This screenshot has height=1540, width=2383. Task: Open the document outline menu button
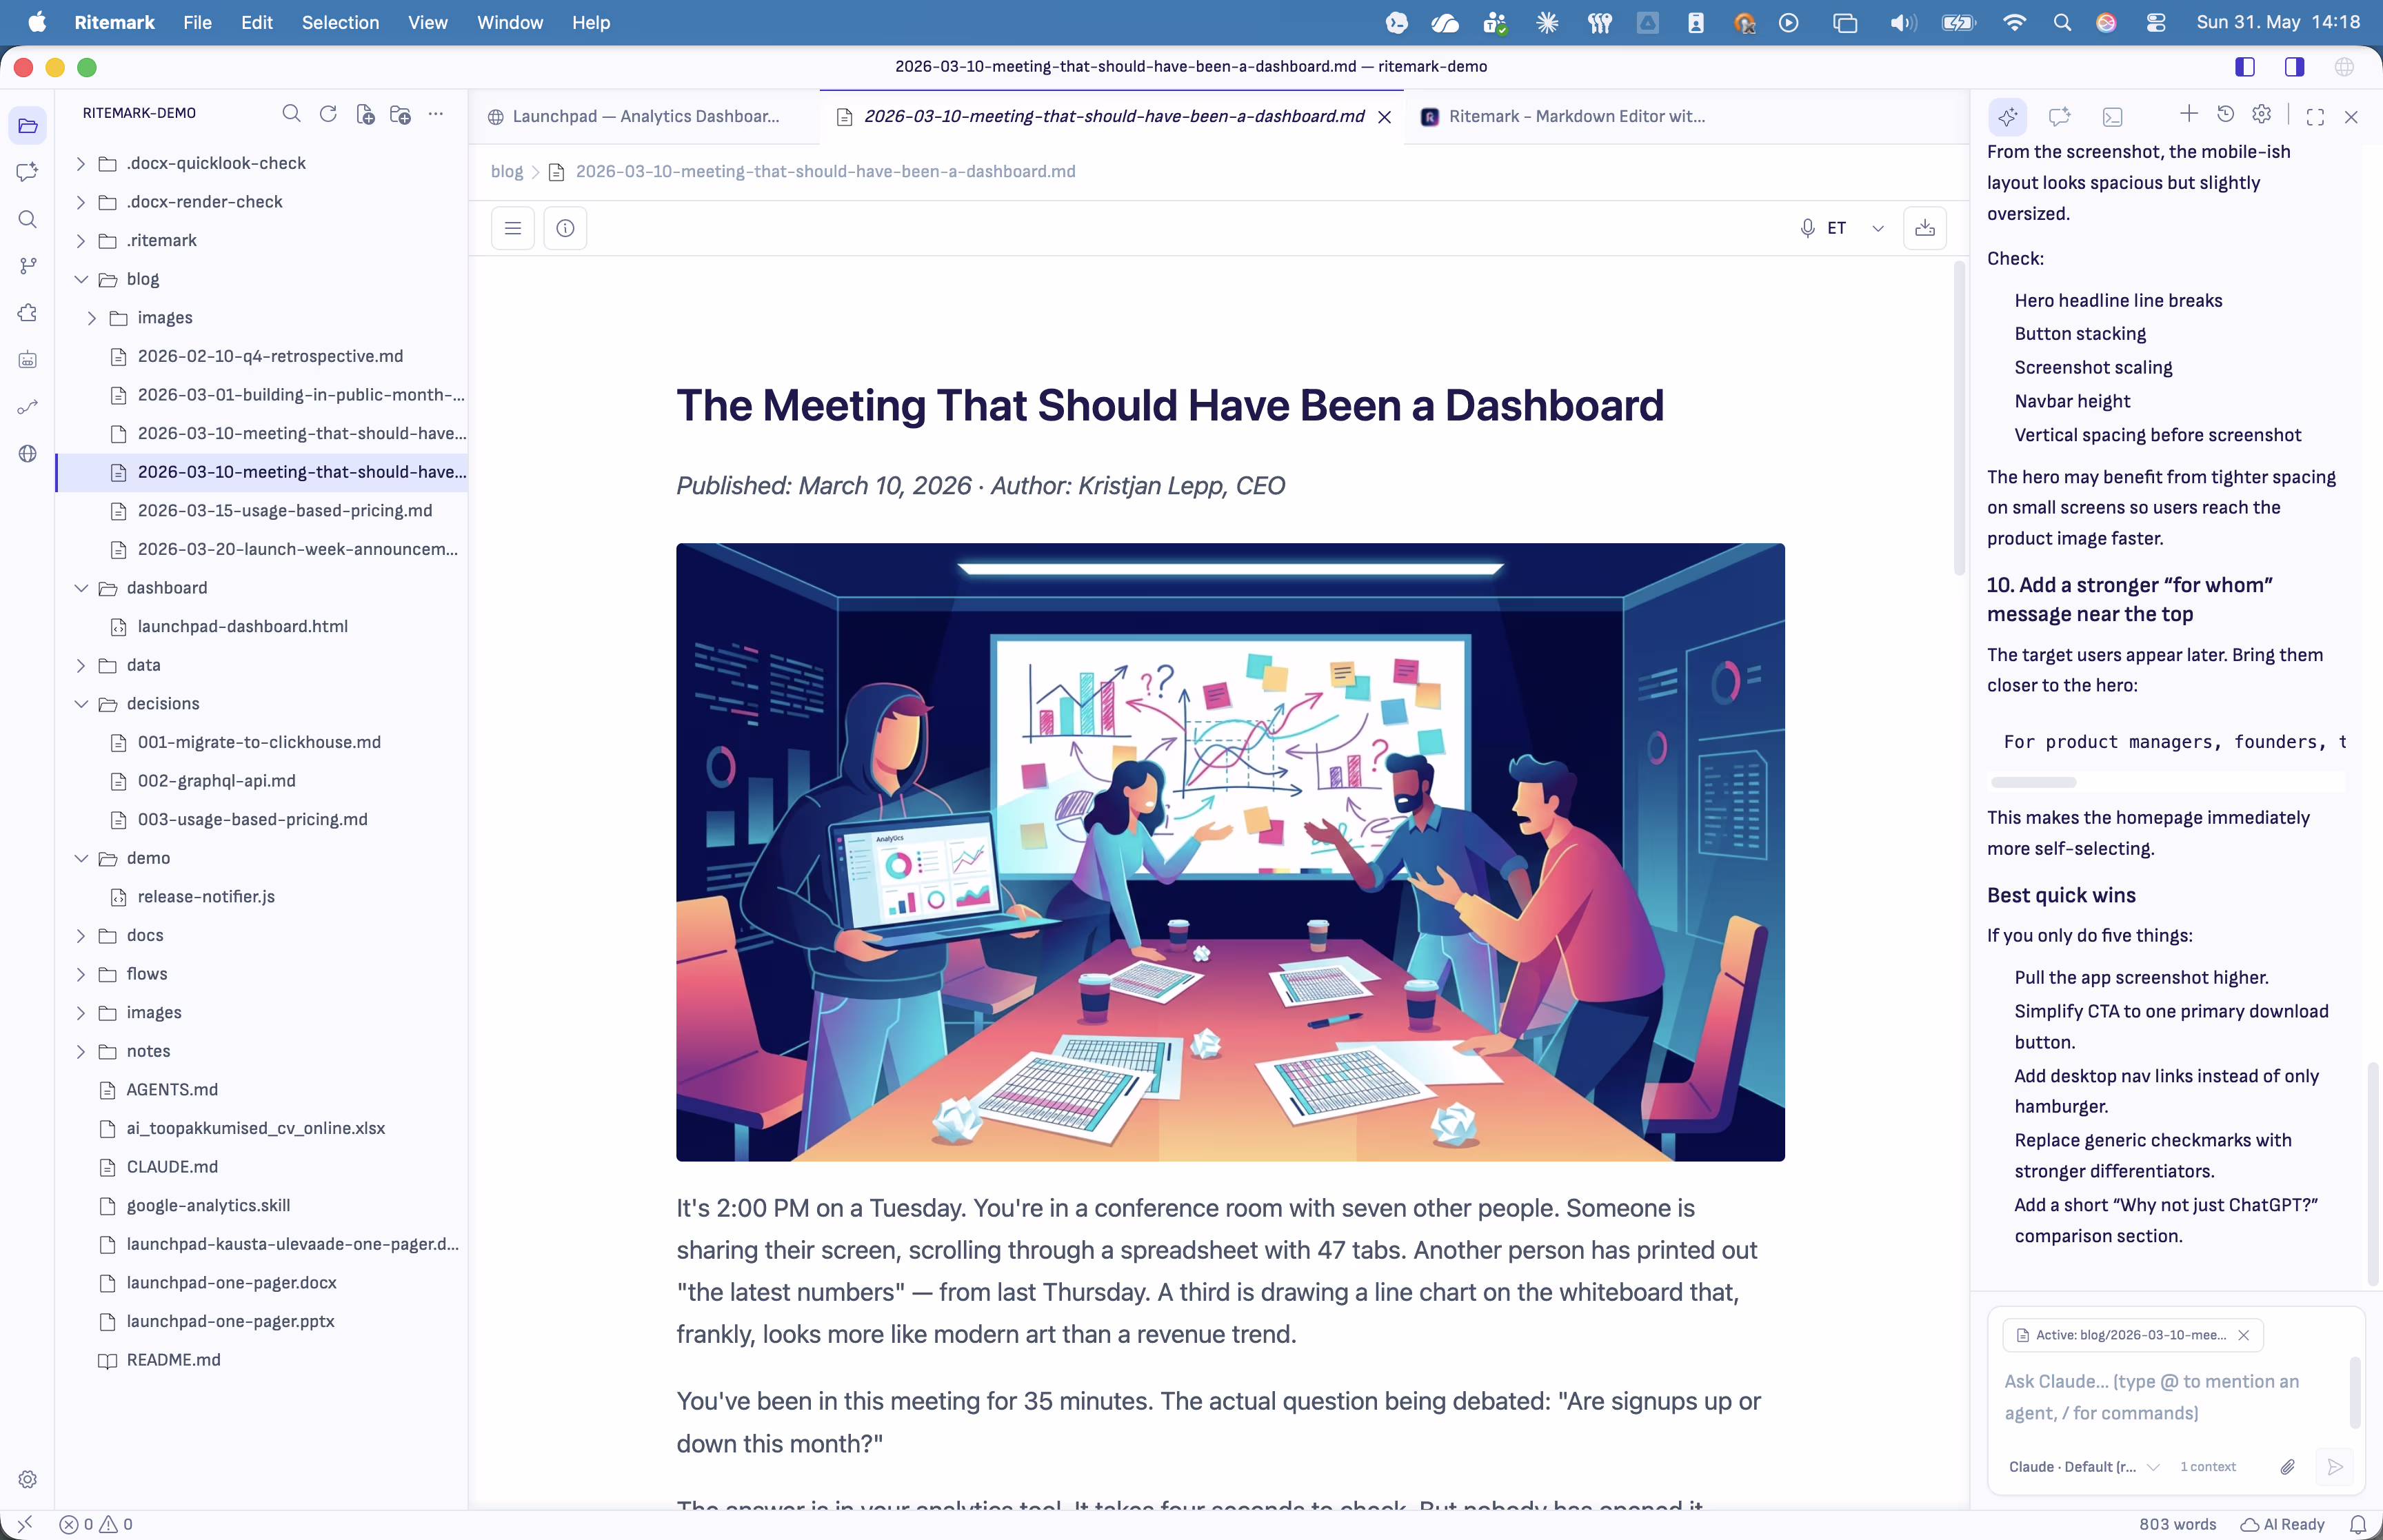click(513, 228)
